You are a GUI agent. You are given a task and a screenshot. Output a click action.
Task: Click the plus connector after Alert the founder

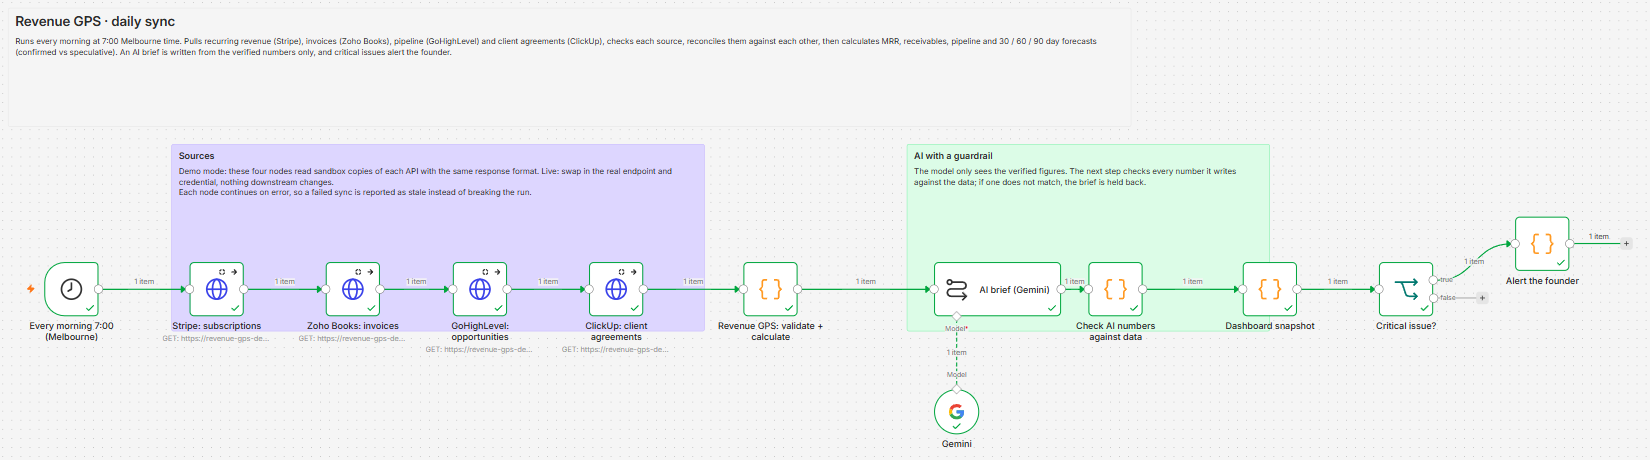point(1626,243)
